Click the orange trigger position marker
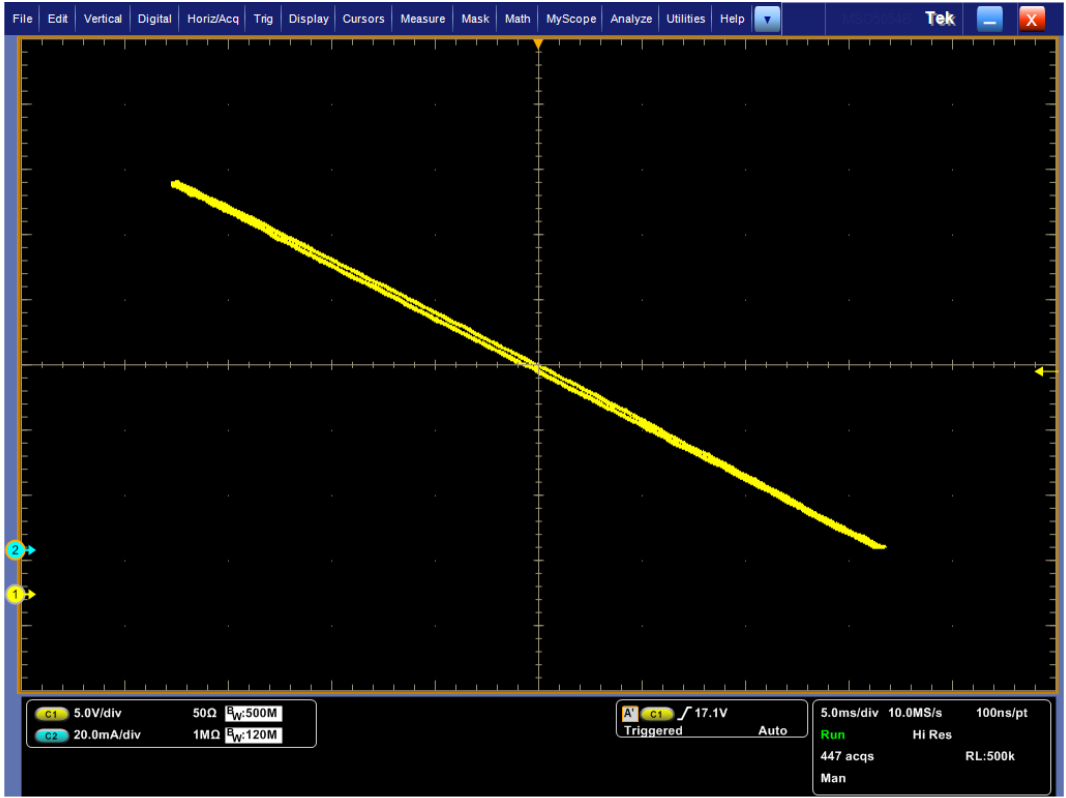Screen dimensions: 1066x798 [538, 43]
